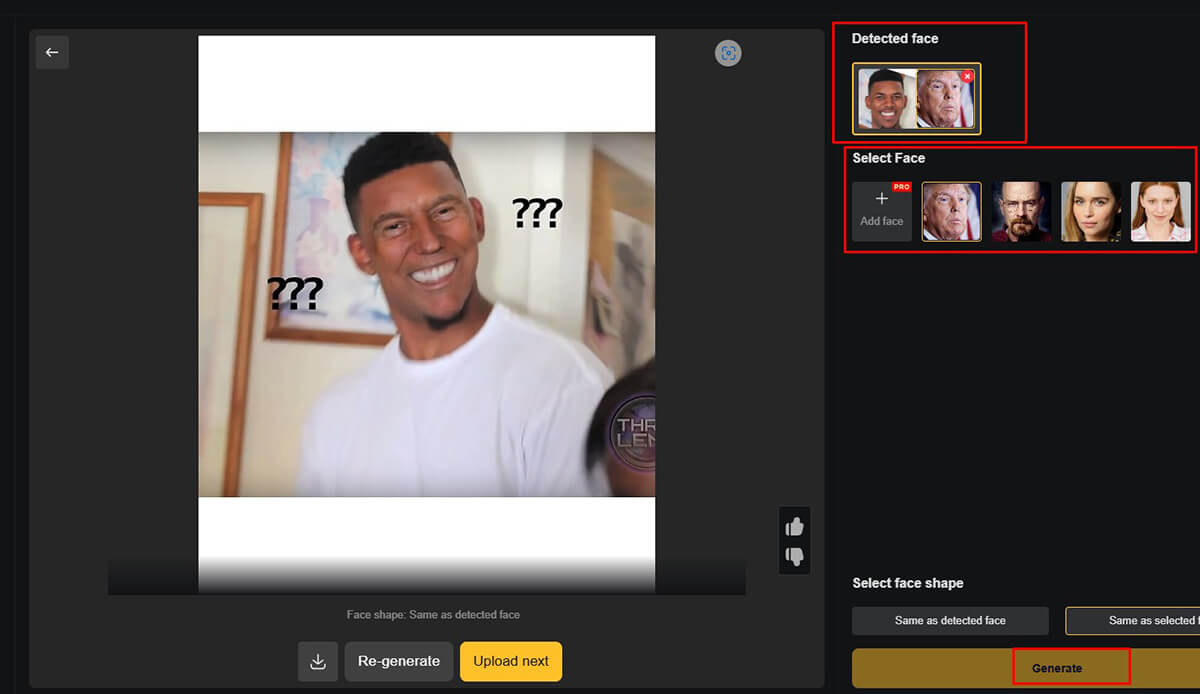Screen dimensions: 1200x694
Task: Go back using the arrow icon
Action: click(52, 52)
